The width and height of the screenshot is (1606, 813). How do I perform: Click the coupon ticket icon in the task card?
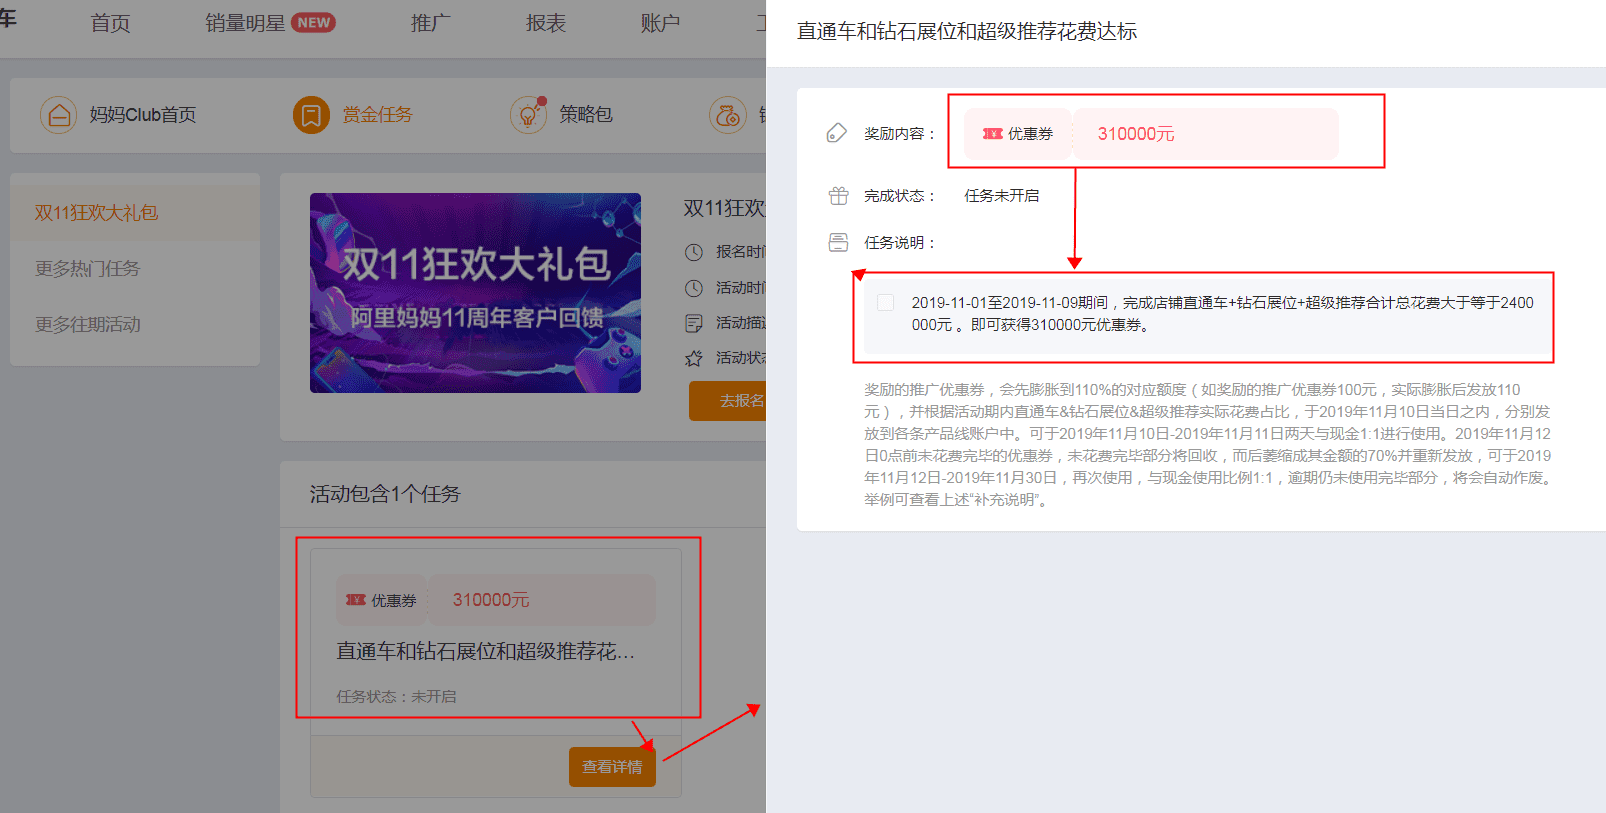pos(356,600)
